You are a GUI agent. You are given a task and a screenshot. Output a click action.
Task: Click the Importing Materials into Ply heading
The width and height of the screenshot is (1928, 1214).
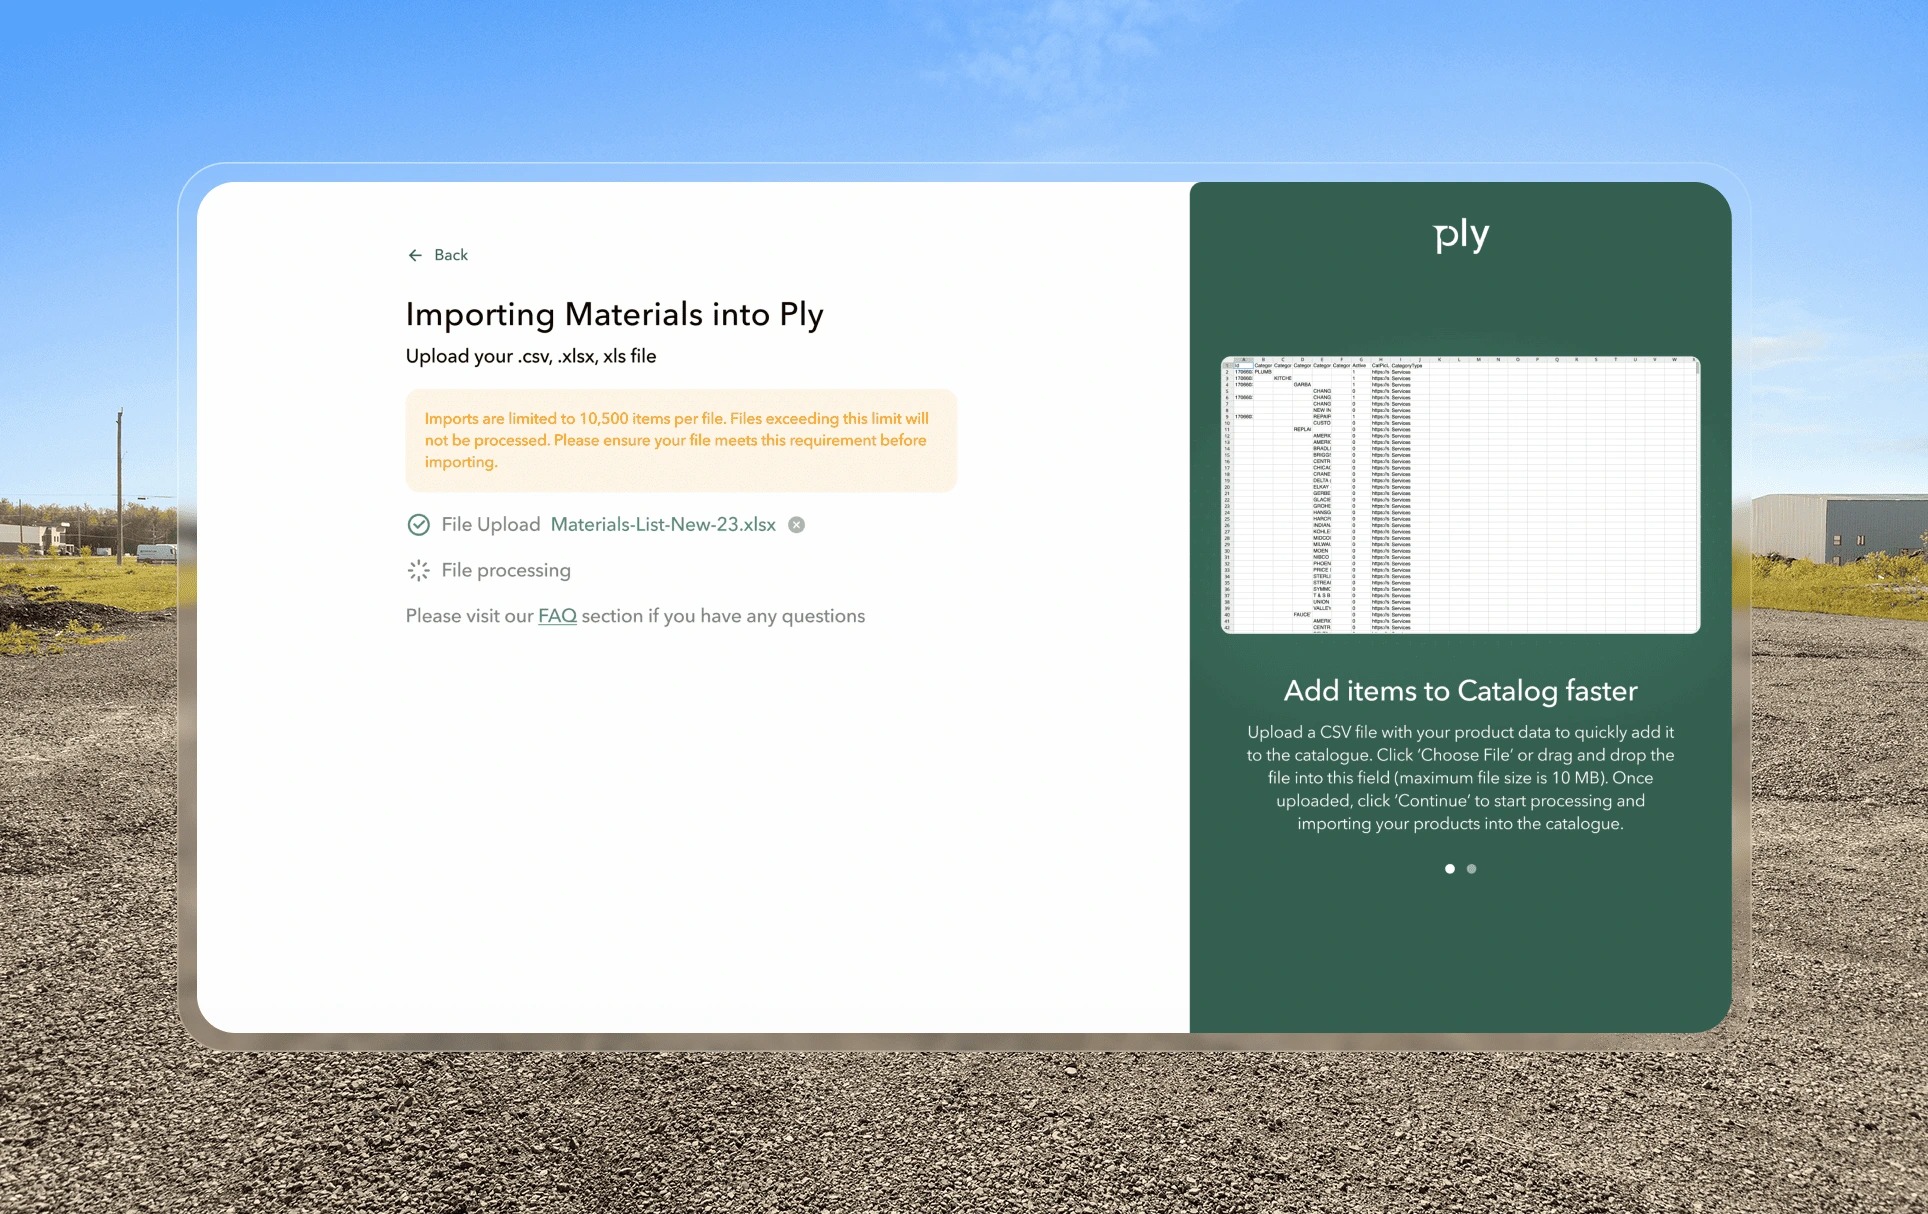pos(614,314)
